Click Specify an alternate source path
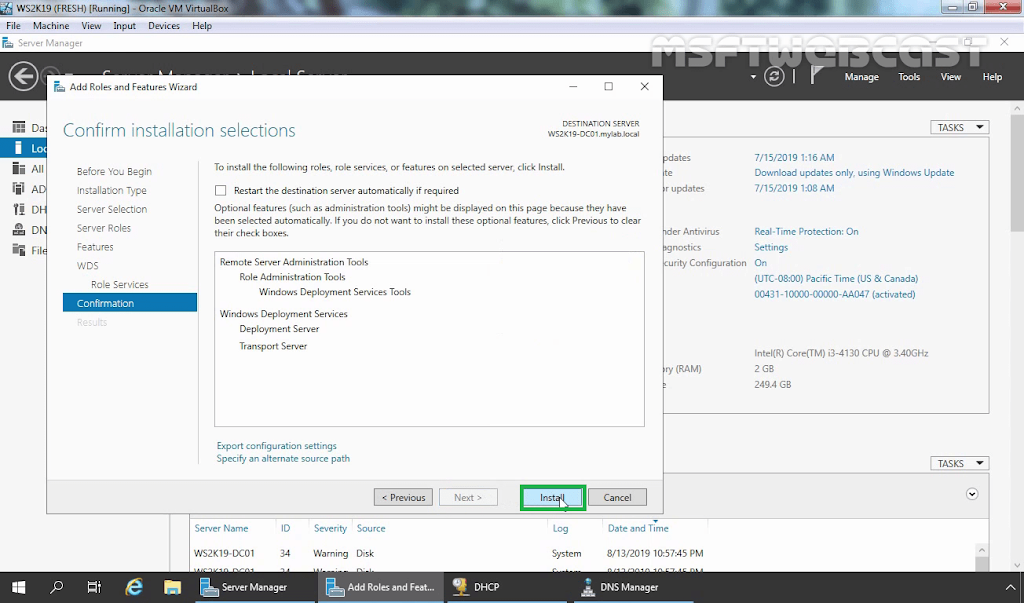Image resolution: width=1024 pixels, height=603 pixels. [283, 459]
